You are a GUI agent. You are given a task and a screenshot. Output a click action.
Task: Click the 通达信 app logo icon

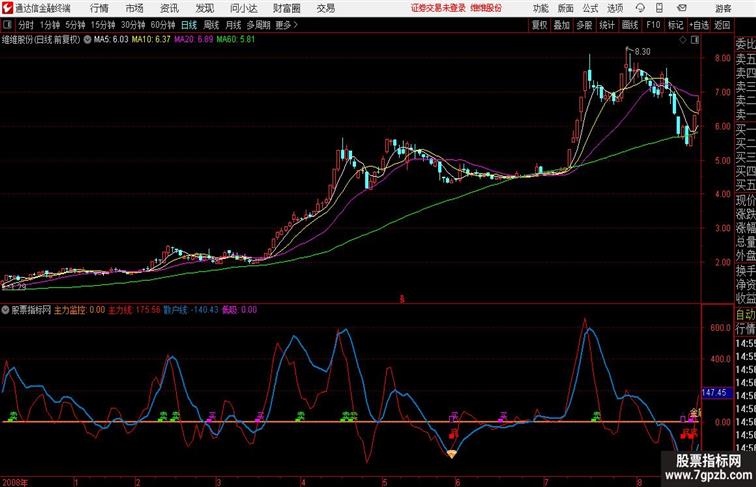click(x=7, y=8)
